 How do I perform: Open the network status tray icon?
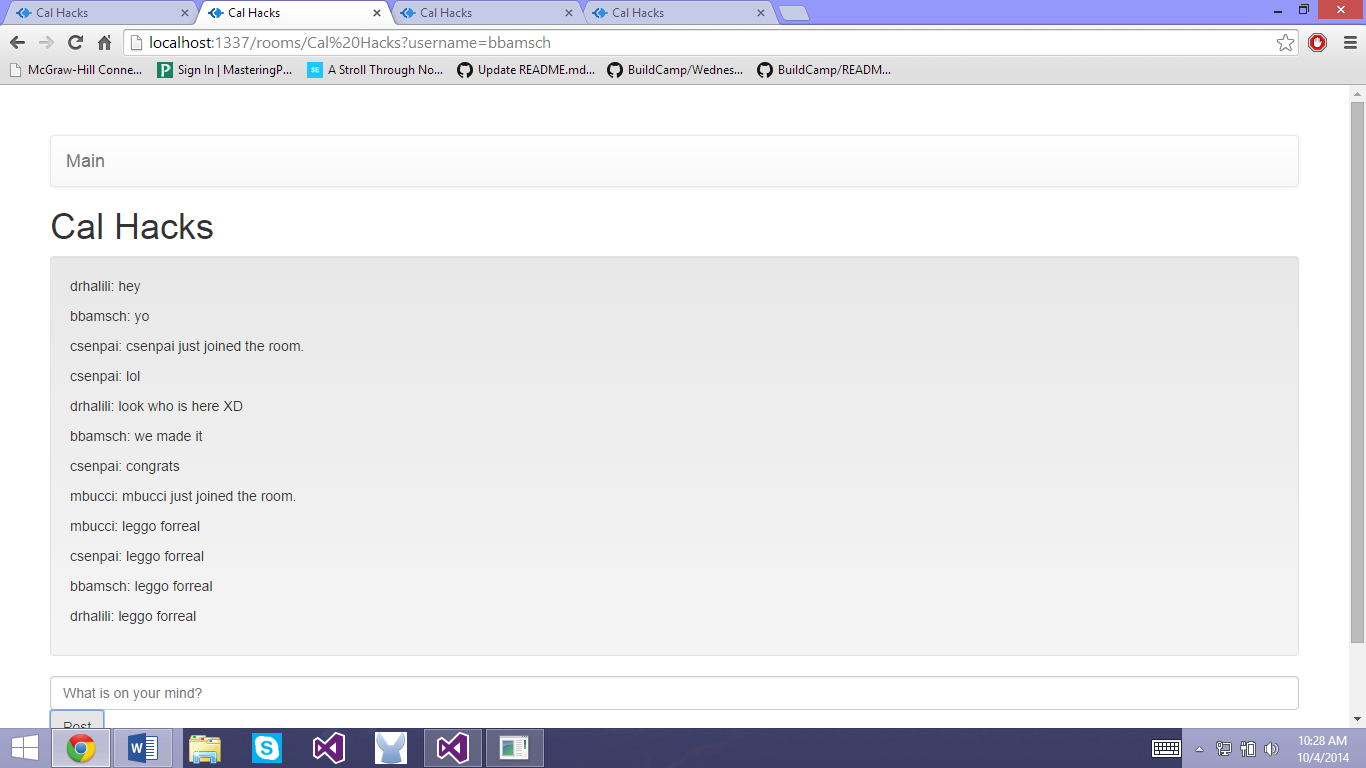[x=1224, y=748]
